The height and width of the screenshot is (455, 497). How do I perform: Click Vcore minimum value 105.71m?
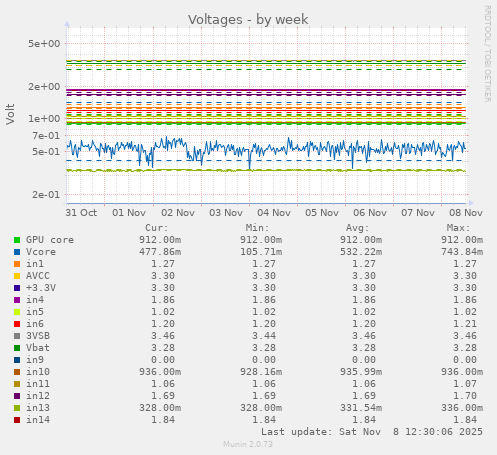[261, 252]
